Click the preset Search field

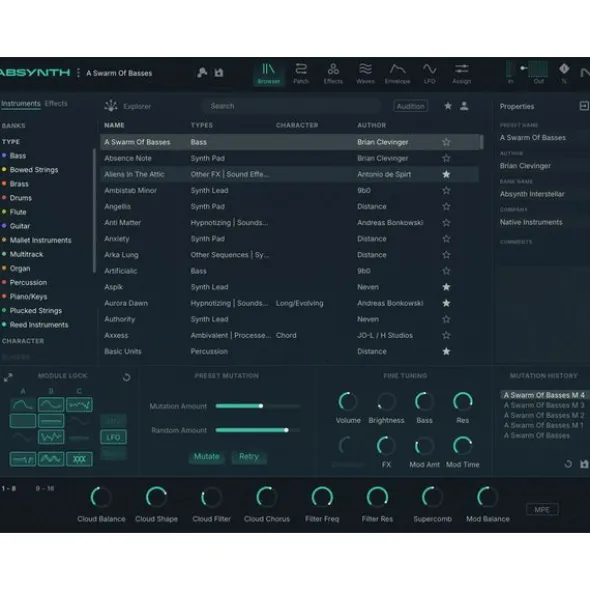click(x=291, y=106)
